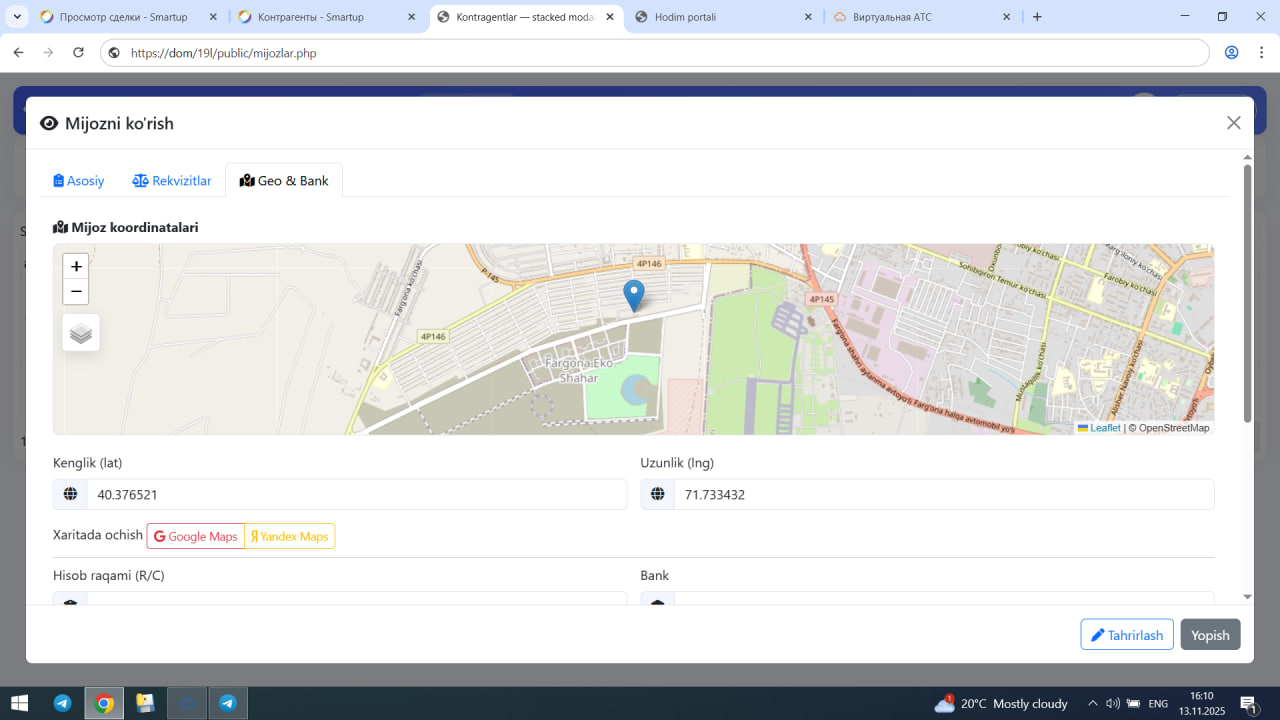Open location in Yandex Maps
The image size is (1280, 720).
(x=290, y=536)
